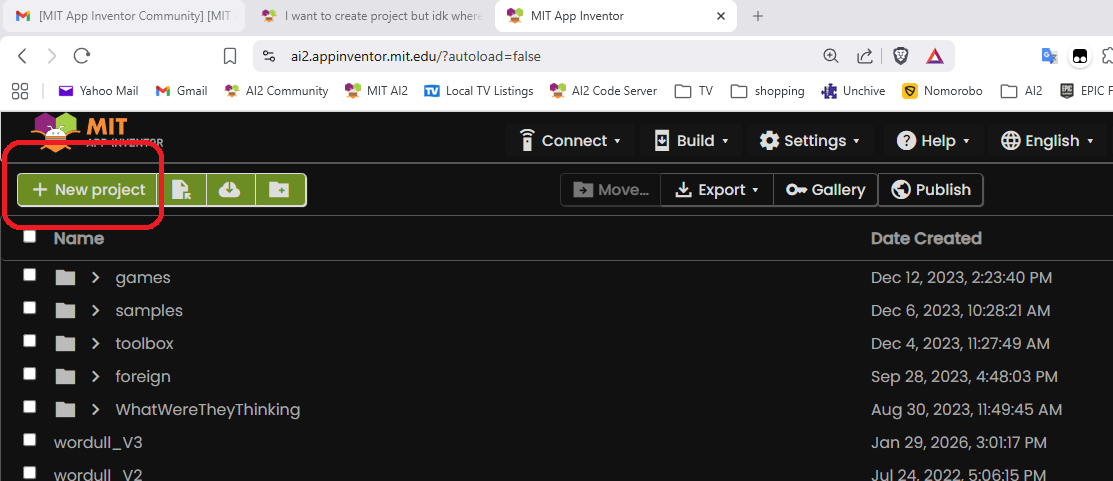Switch to the Gmail MIT App Inventor Community tab
Screen dimensions: 1113x481
pos(124,16)
